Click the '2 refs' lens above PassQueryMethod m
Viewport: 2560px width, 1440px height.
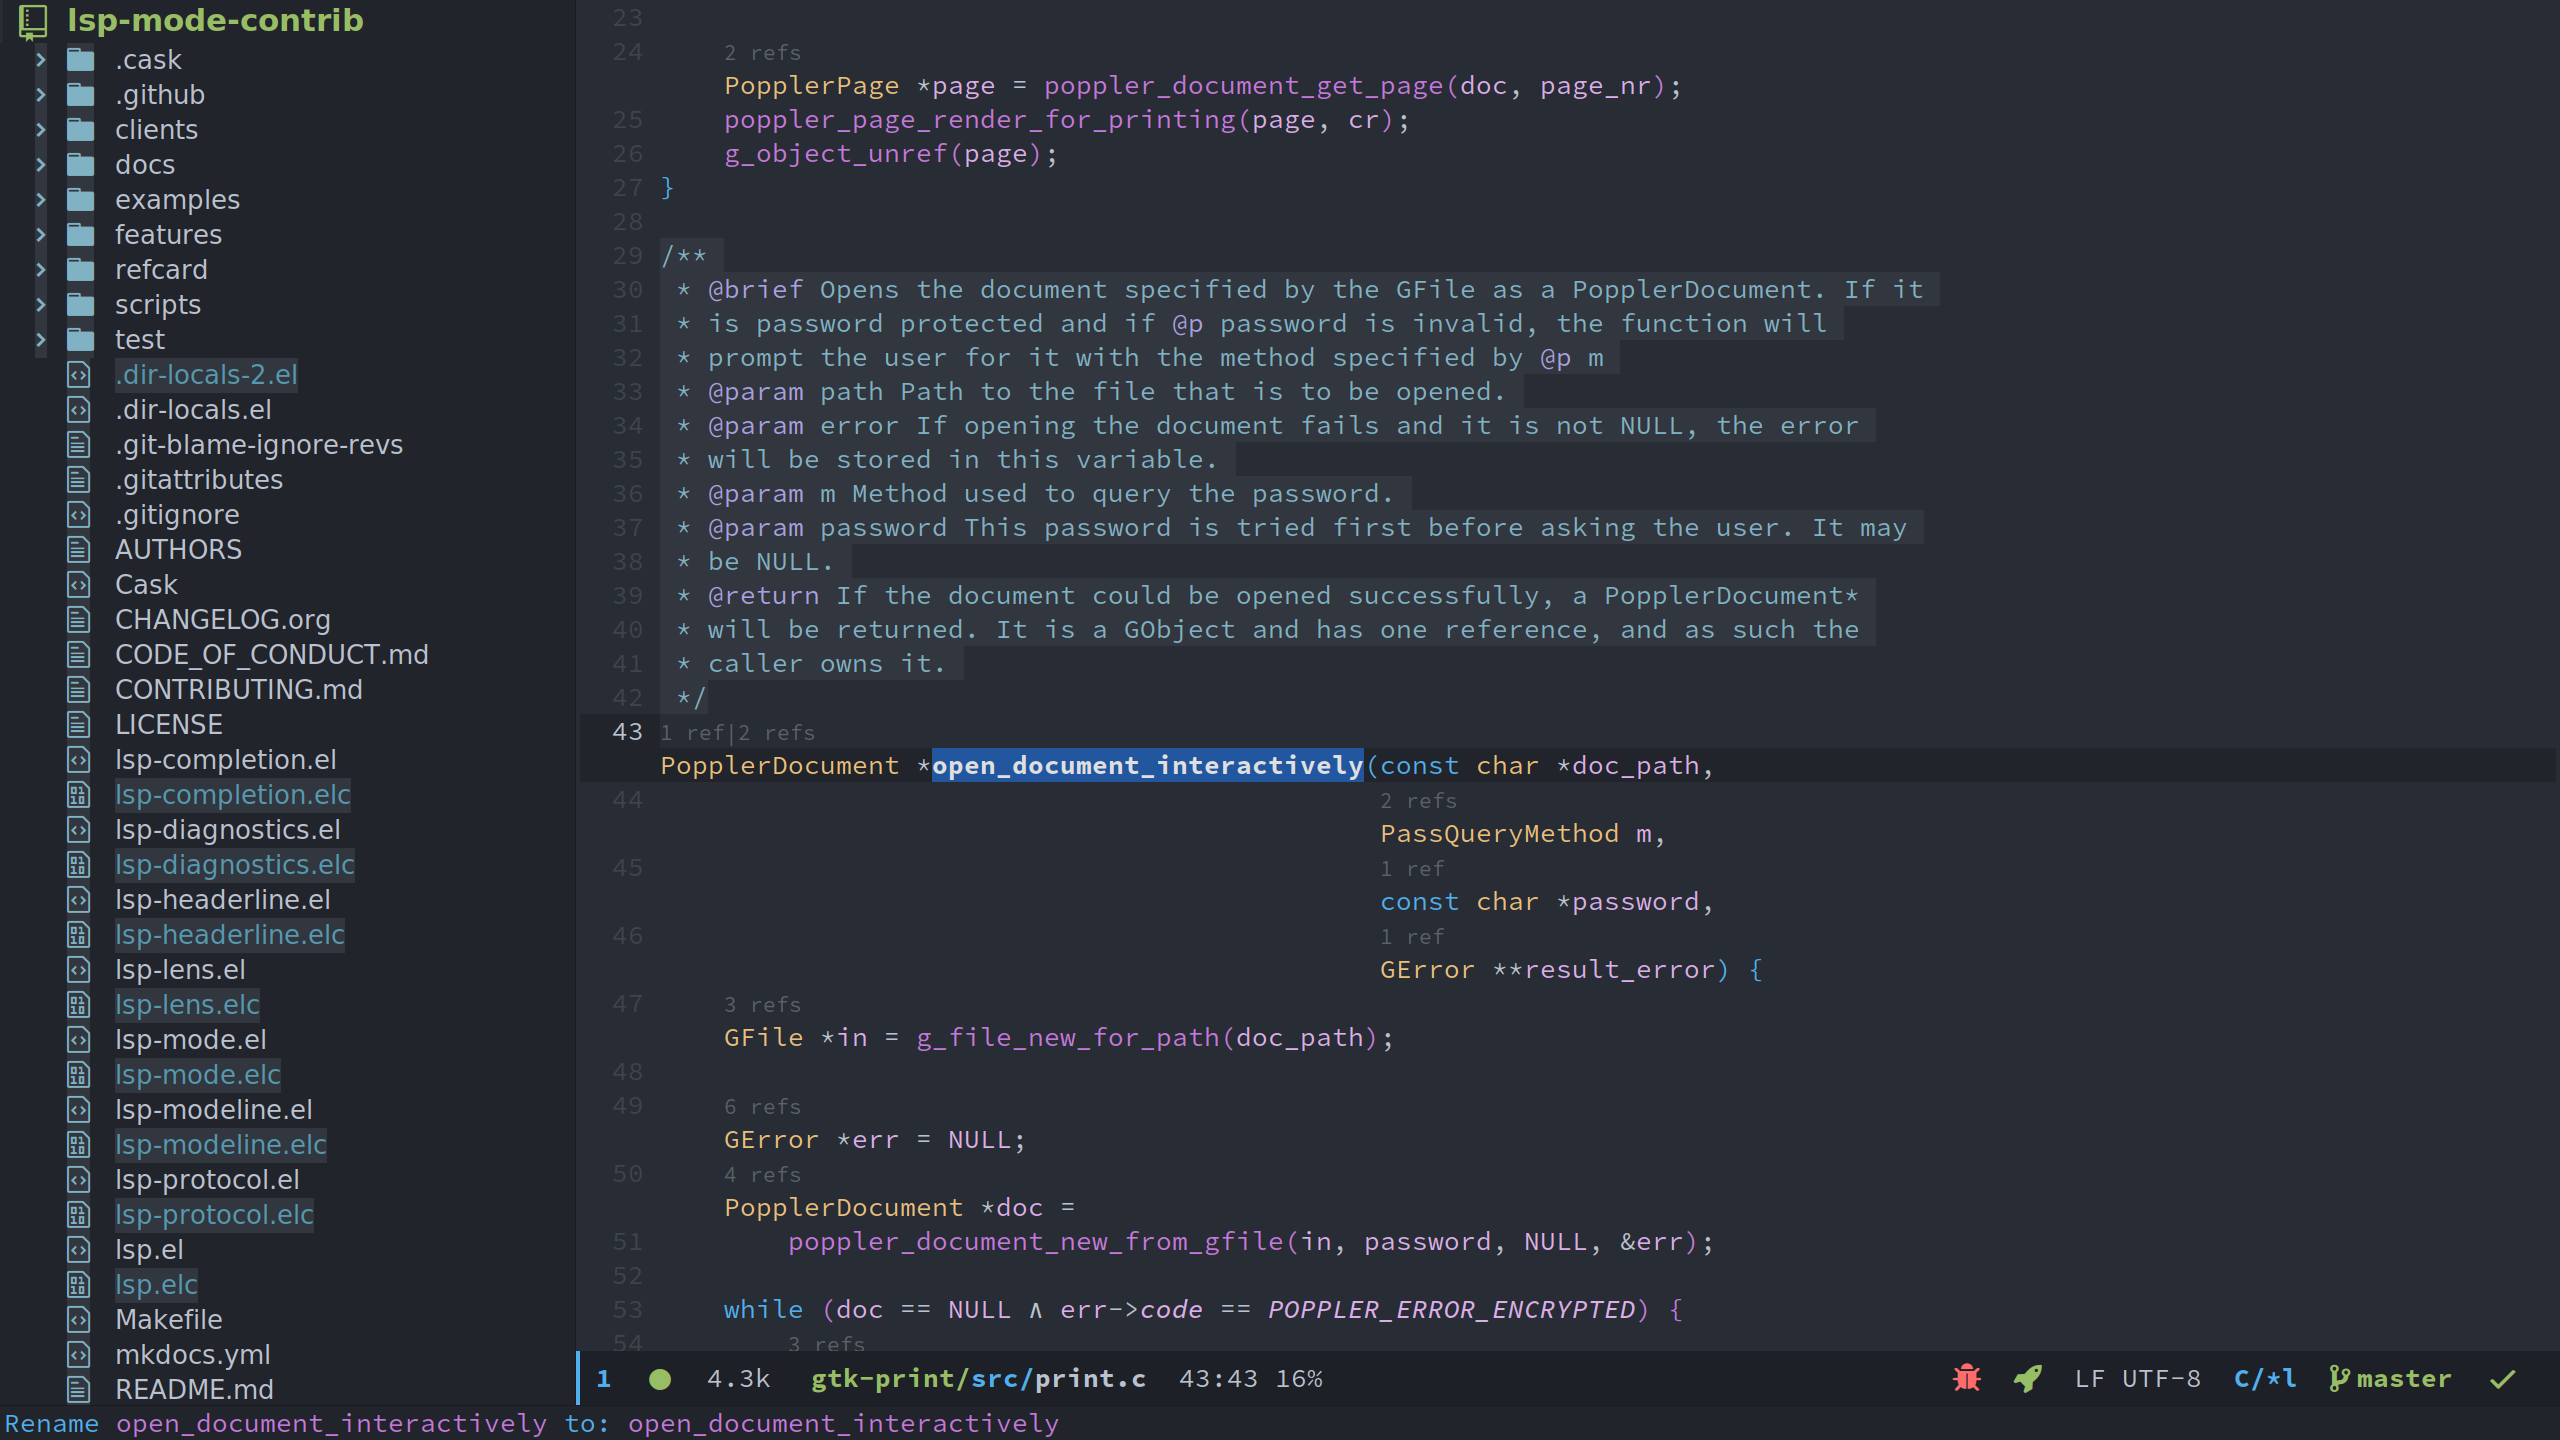[x=1418, y=801]
